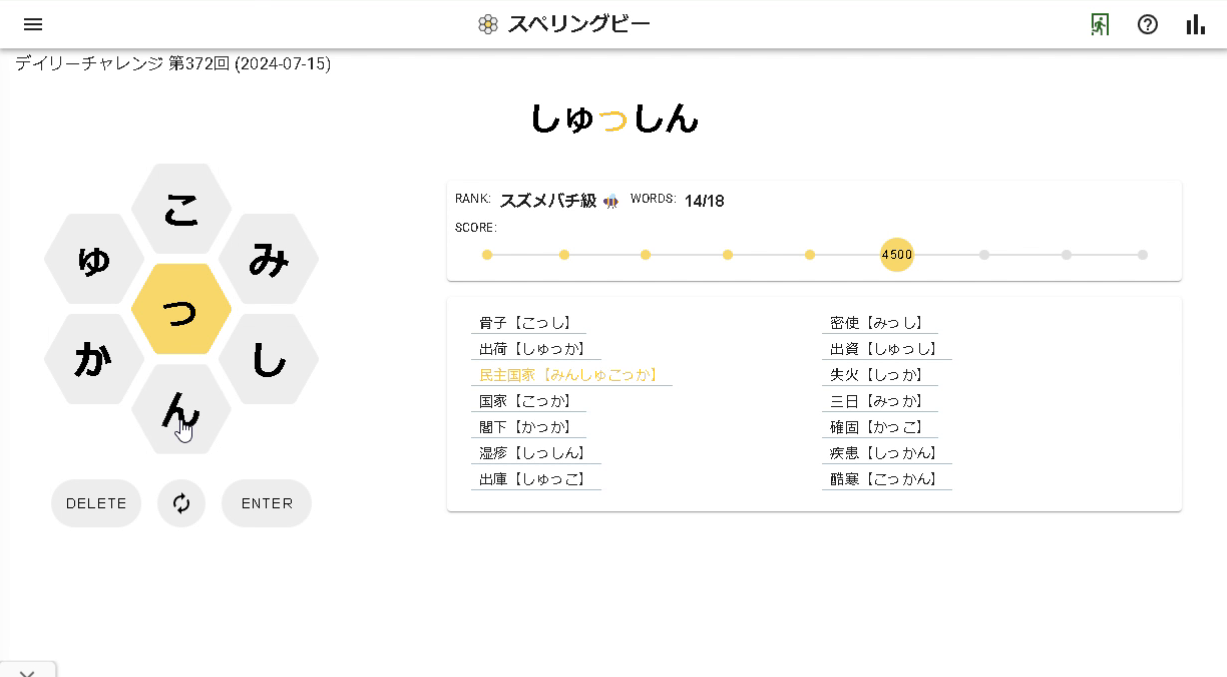The height and width of the screenshot is (677, 1227).
Task: View statistics via the bar chart icon
Action: coord(1195,23)
